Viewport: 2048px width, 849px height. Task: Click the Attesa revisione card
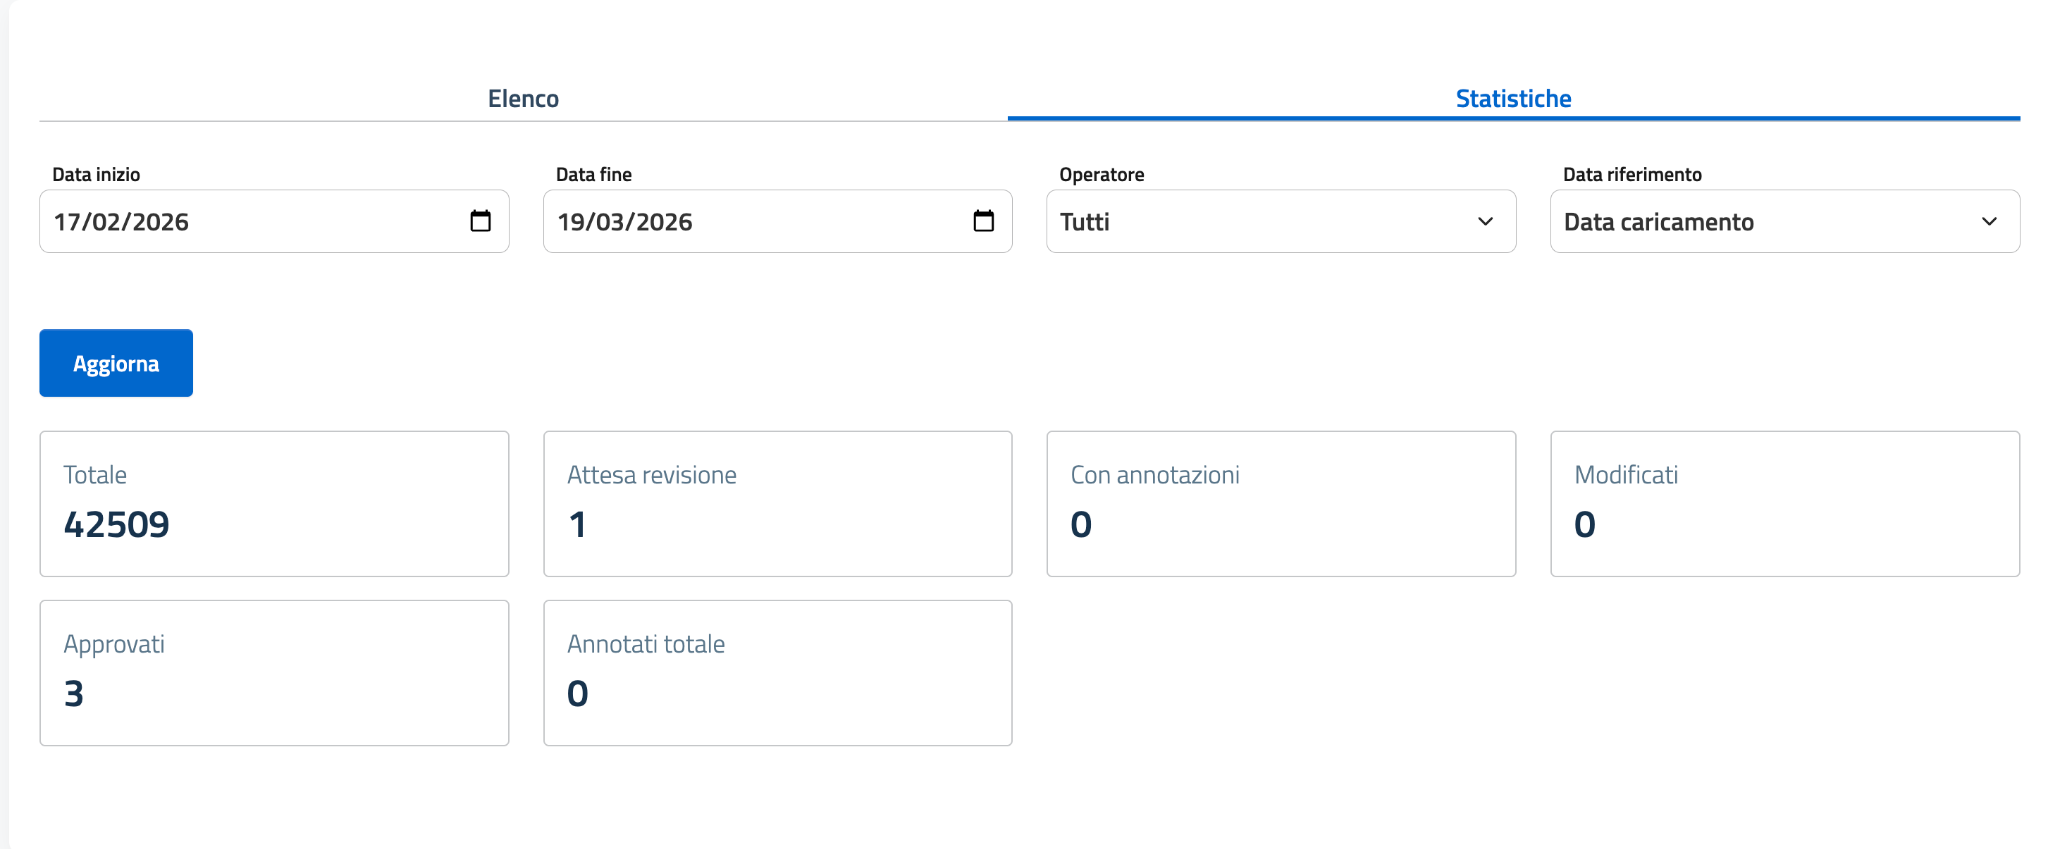point(777,503)
